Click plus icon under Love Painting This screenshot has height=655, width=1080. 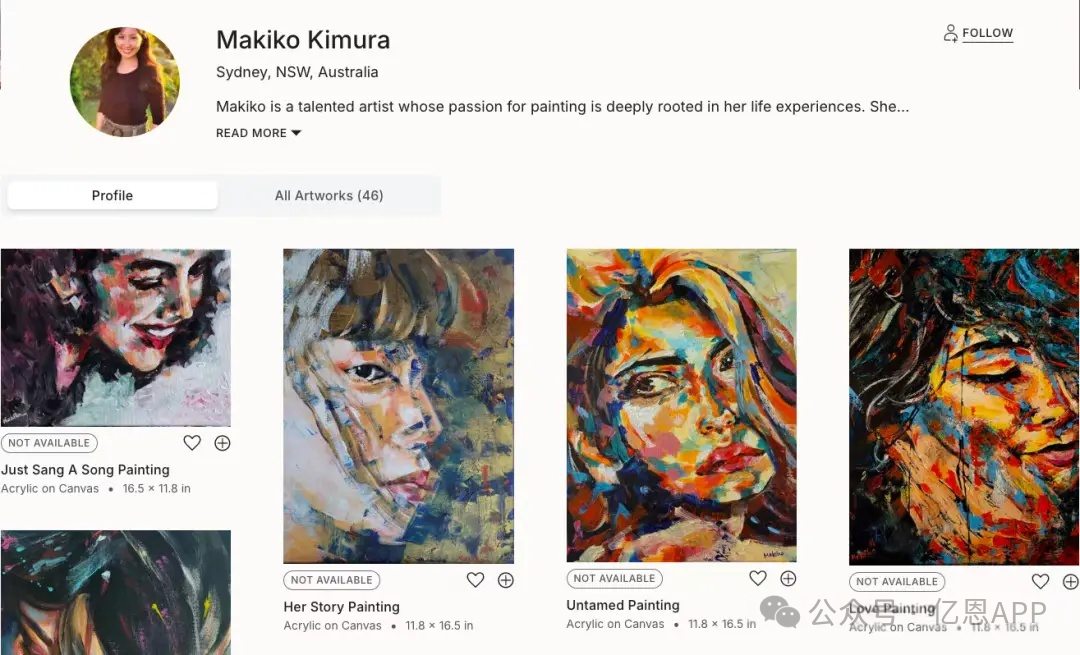pos(1070,581)
